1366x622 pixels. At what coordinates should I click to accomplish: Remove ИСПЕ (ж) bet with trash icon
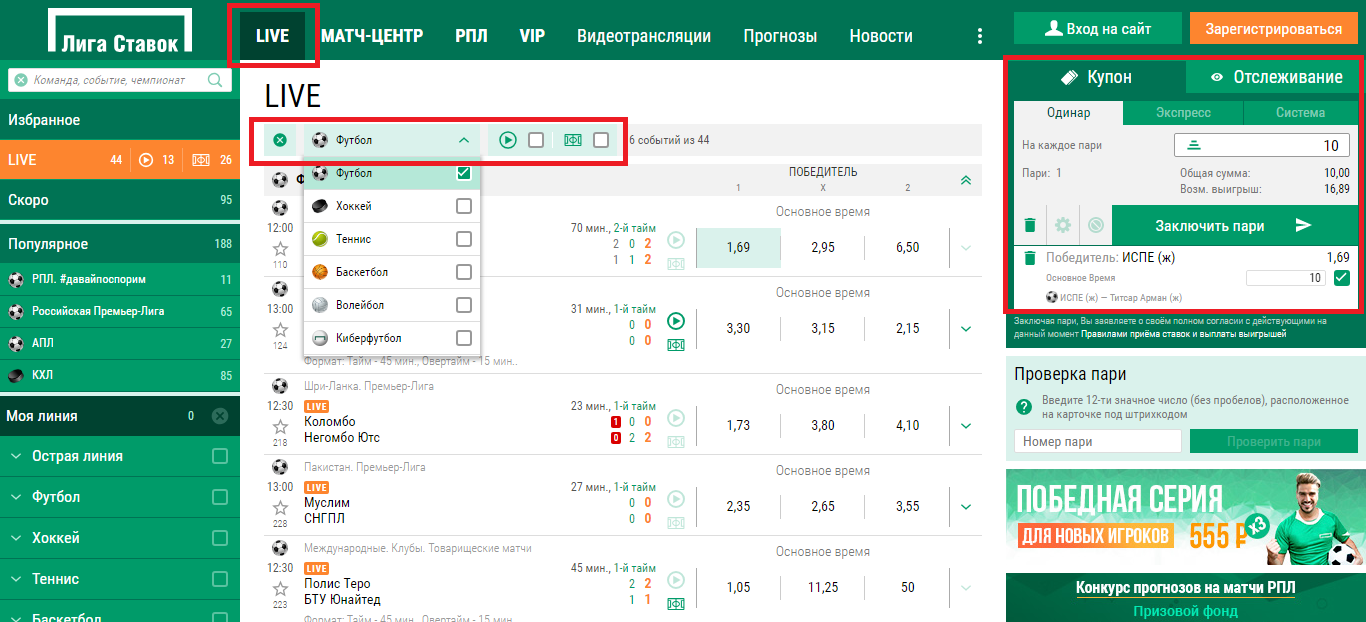tap(1030, 258)
